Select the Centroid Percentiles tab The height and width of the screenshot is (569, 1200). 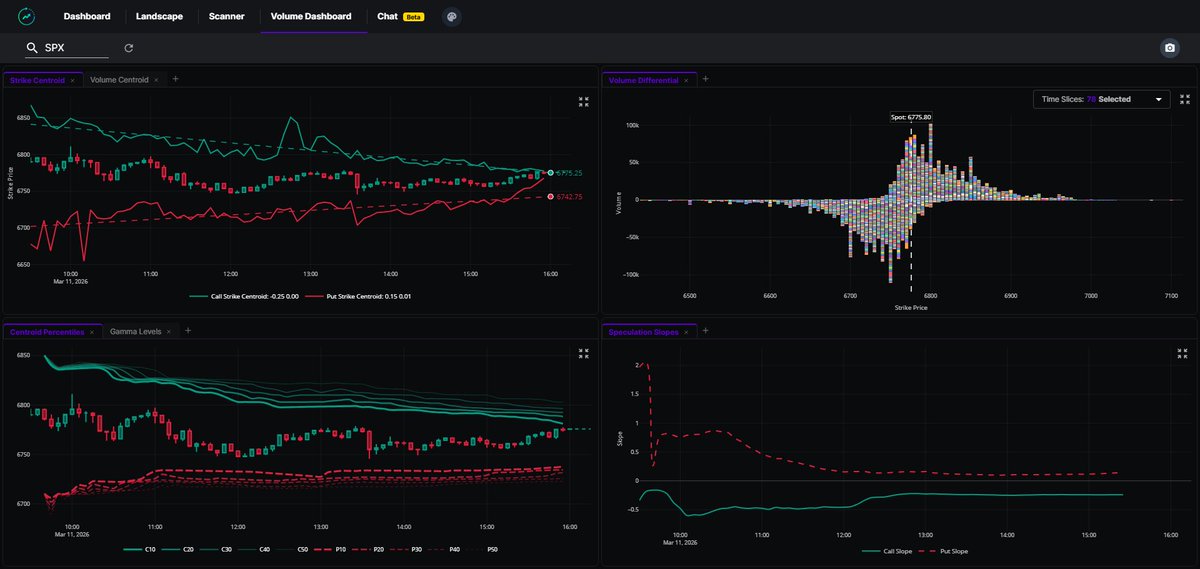point(46,331)
